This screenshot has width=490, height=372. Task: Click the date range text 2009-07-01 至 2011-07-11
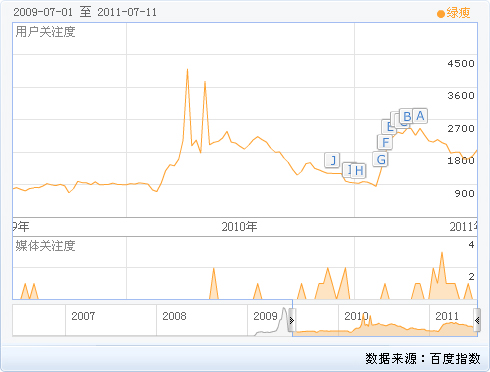85,12
